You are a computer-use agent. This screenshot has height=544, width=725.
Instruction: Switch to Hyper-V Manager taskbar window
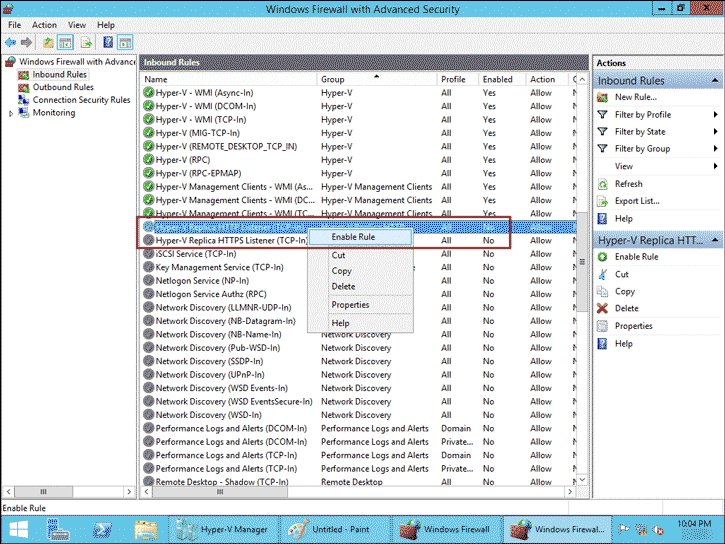coord(223,529)
